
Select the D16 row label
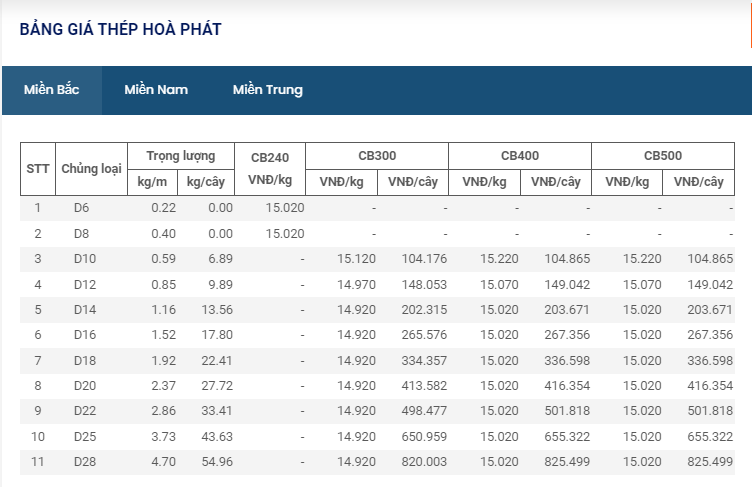(x=85, y=334)
